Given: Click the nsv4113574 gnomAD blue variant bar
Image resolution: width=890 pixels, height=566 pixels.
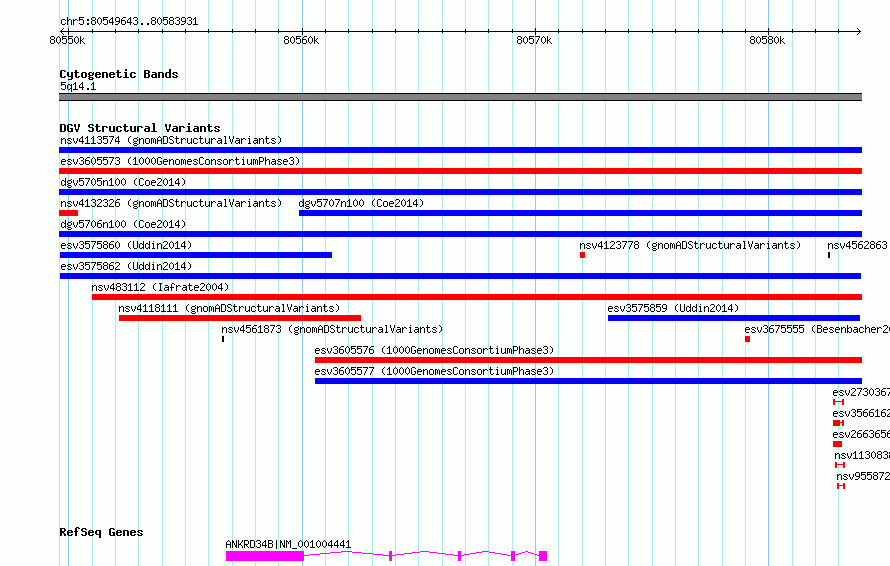Looking at the screenshot, I should [460, 150].
